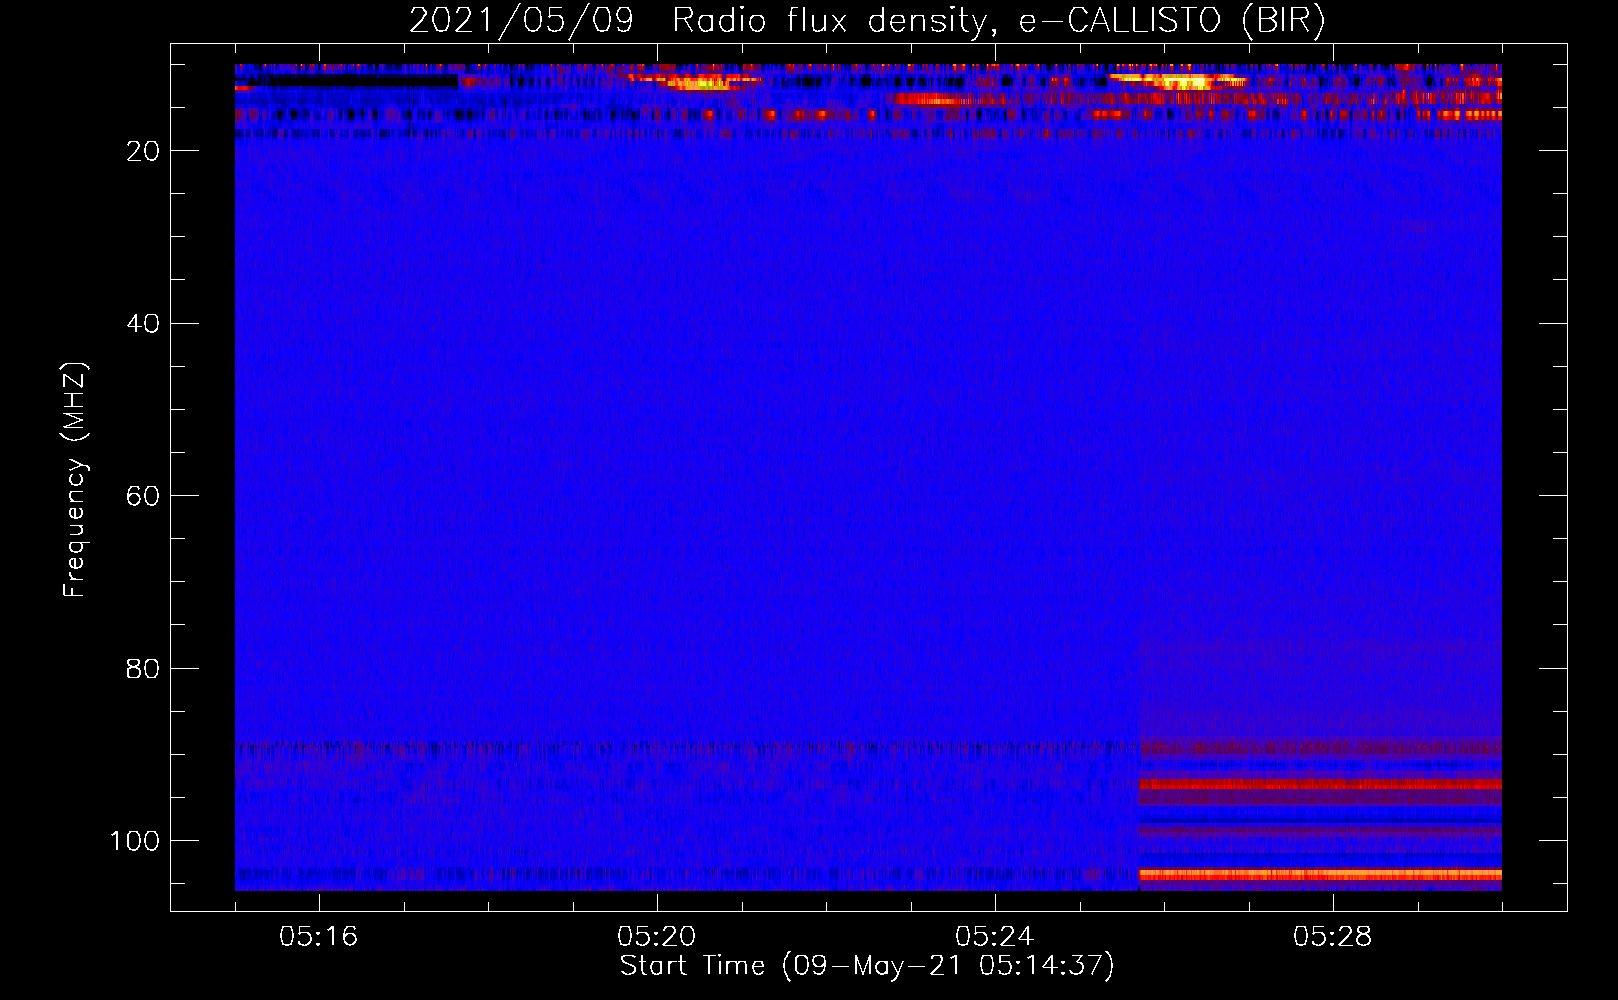Click the plot title '2021/05/09 Radio flux density, e-CALLISTO (BIR)'
1618x1000 pixels.
tap(867, 21)
